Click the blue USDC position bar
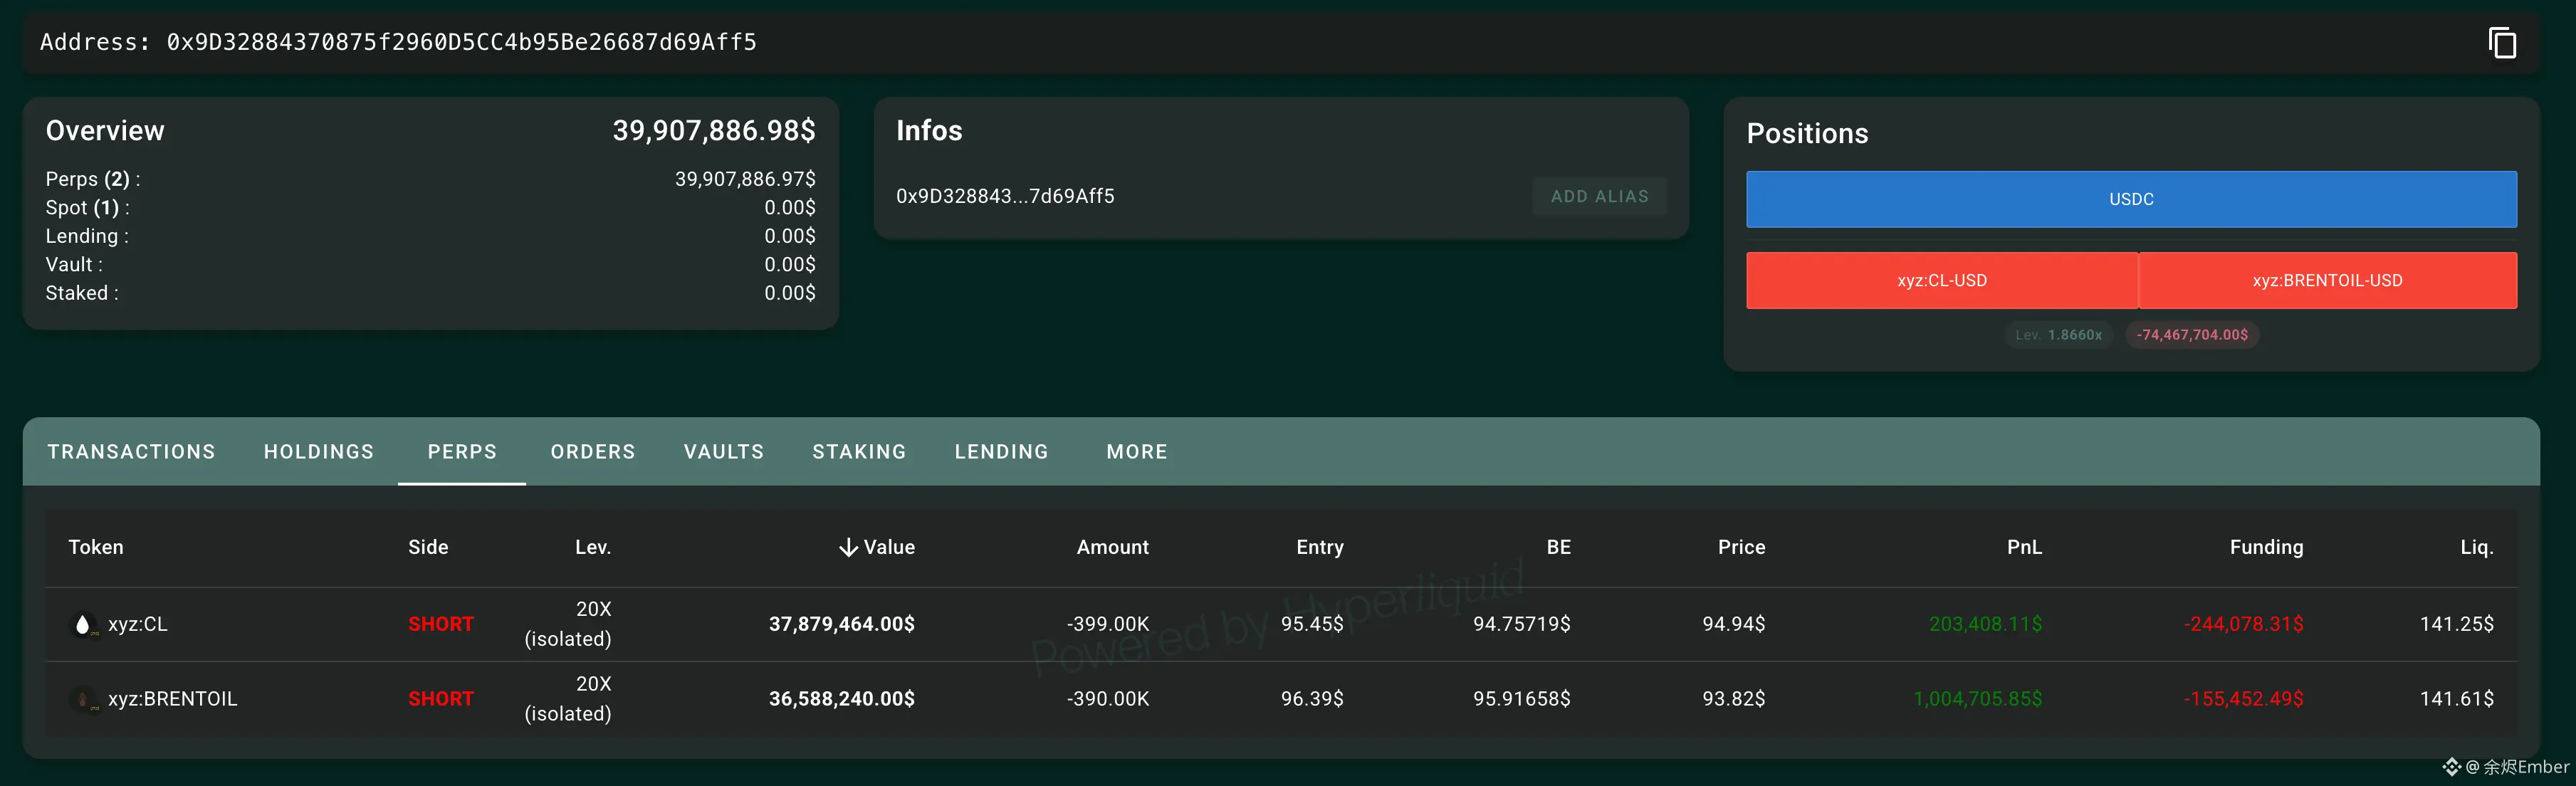 click(x=2130, y=199)
